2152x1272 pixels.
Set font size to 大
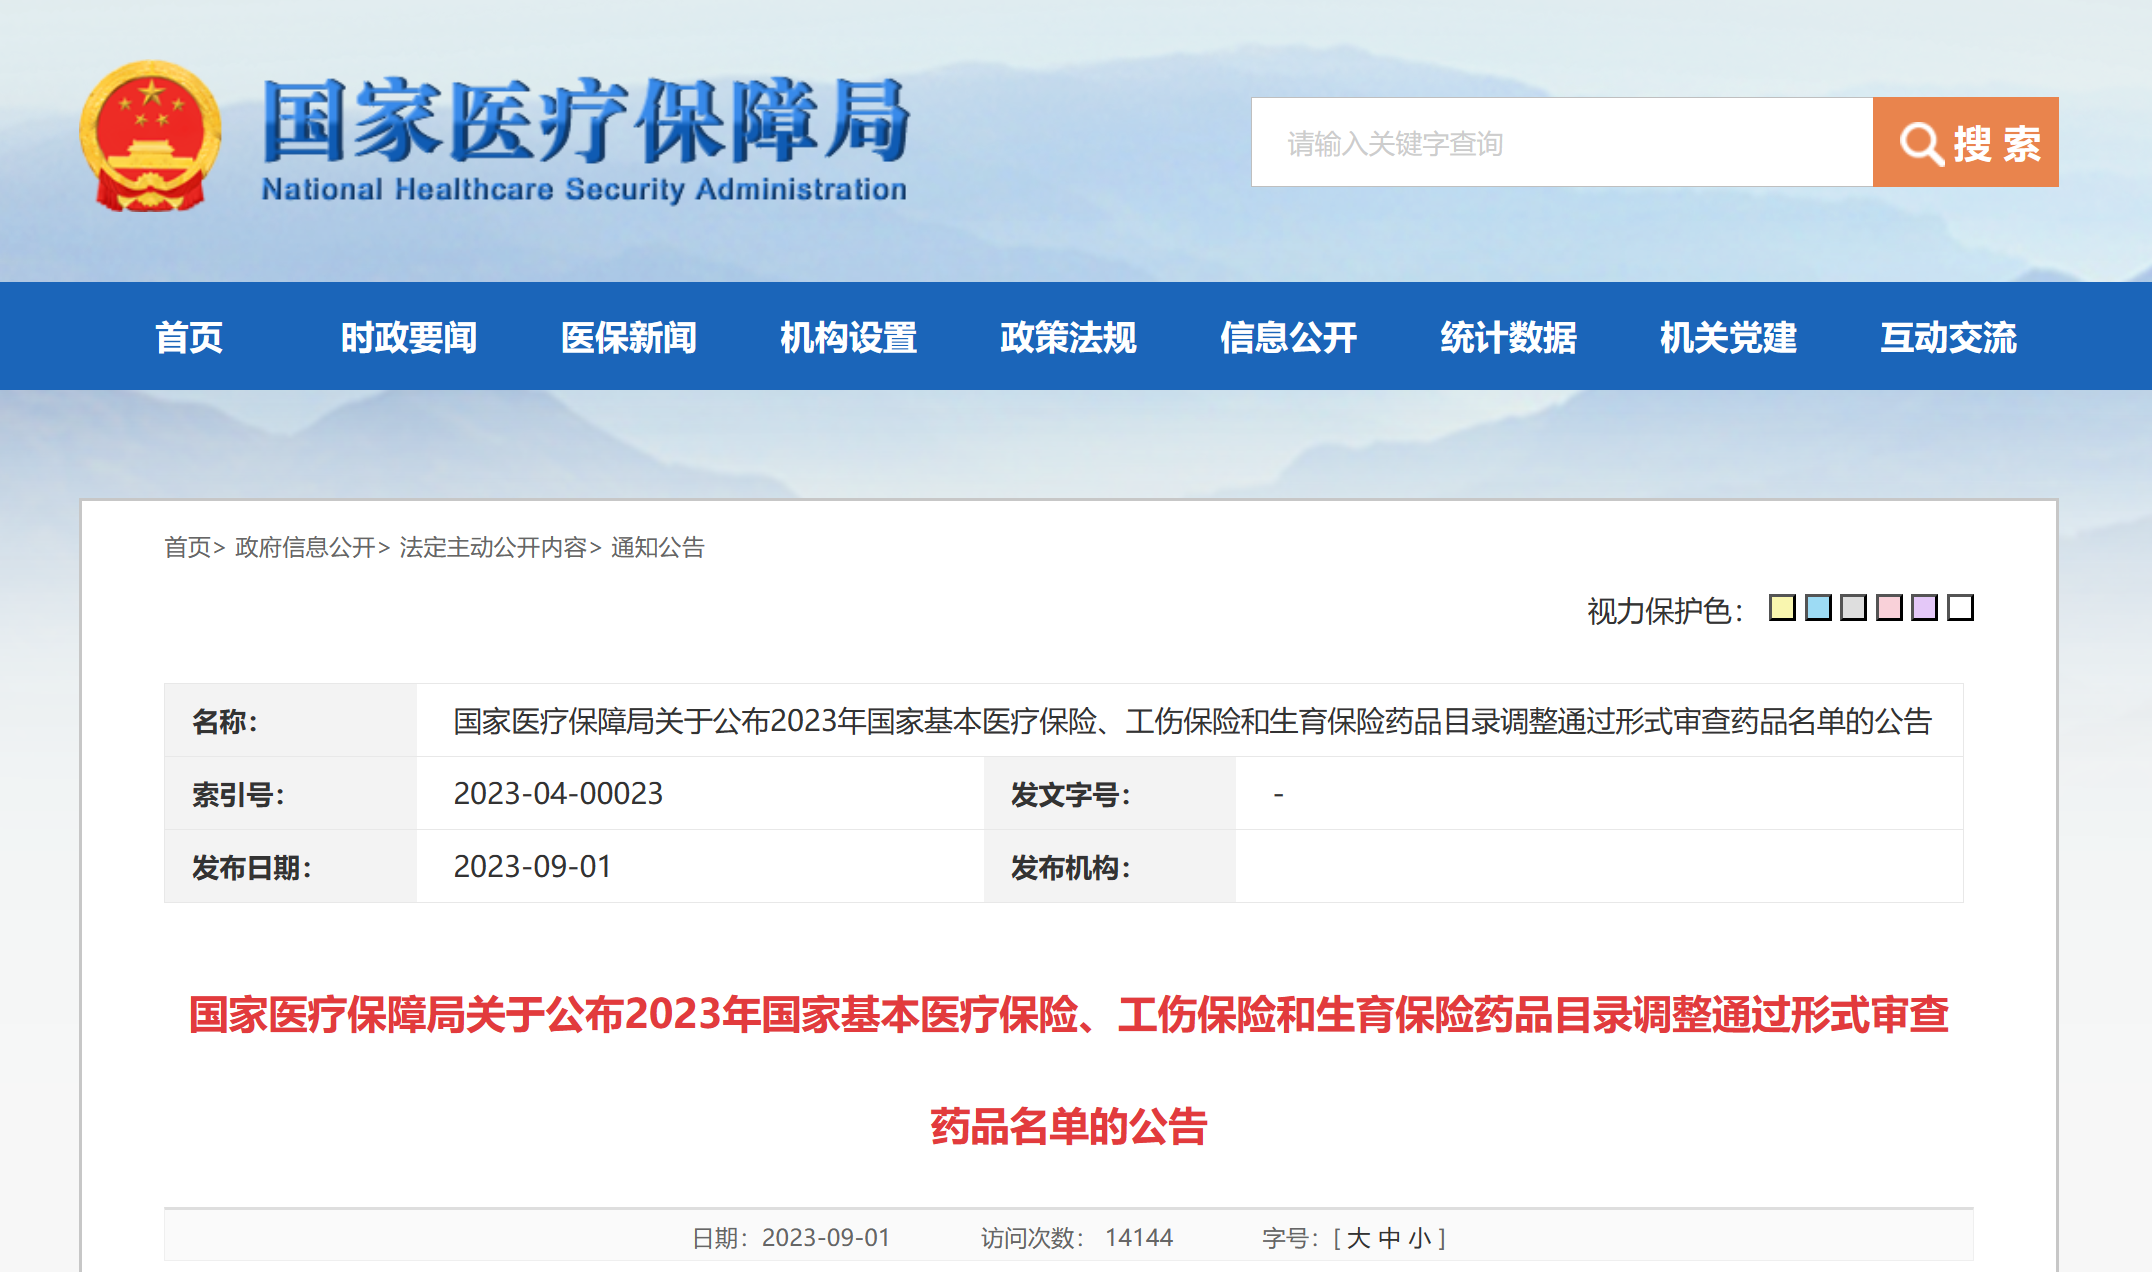1358,1238
